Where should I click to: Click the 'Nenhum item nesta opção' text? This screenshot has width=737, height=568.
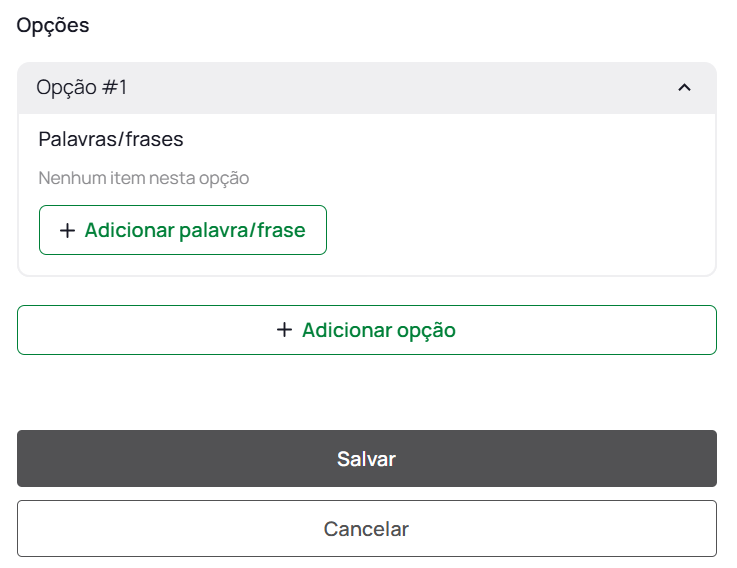[x=144, y=179]
